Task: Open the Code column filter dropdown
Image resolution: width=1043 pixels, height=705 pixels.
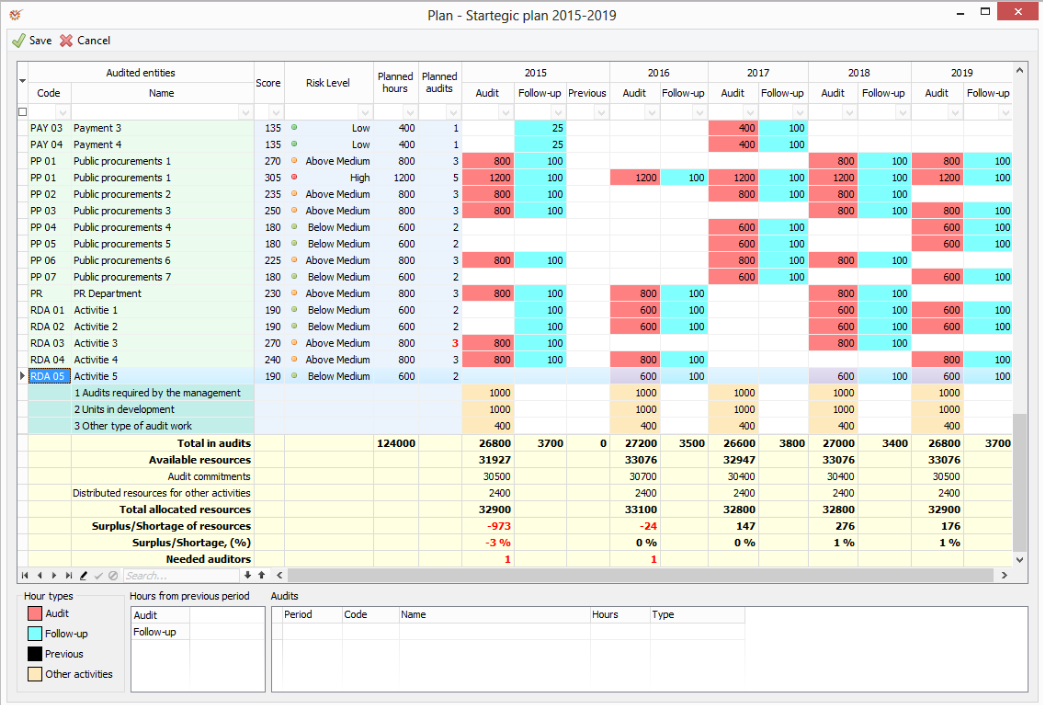Action: (x=63, y=112)
